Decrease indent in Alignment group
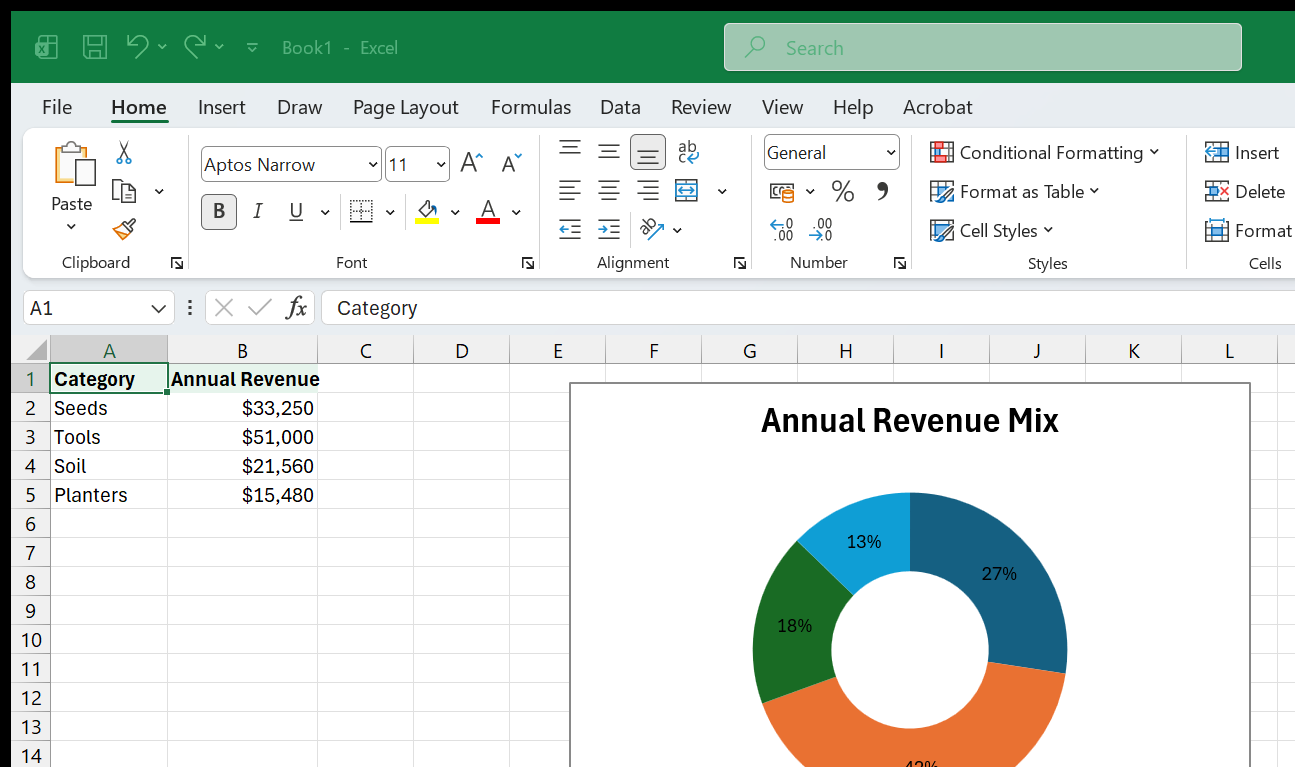 pyautogui.click(x=570, y=229)
